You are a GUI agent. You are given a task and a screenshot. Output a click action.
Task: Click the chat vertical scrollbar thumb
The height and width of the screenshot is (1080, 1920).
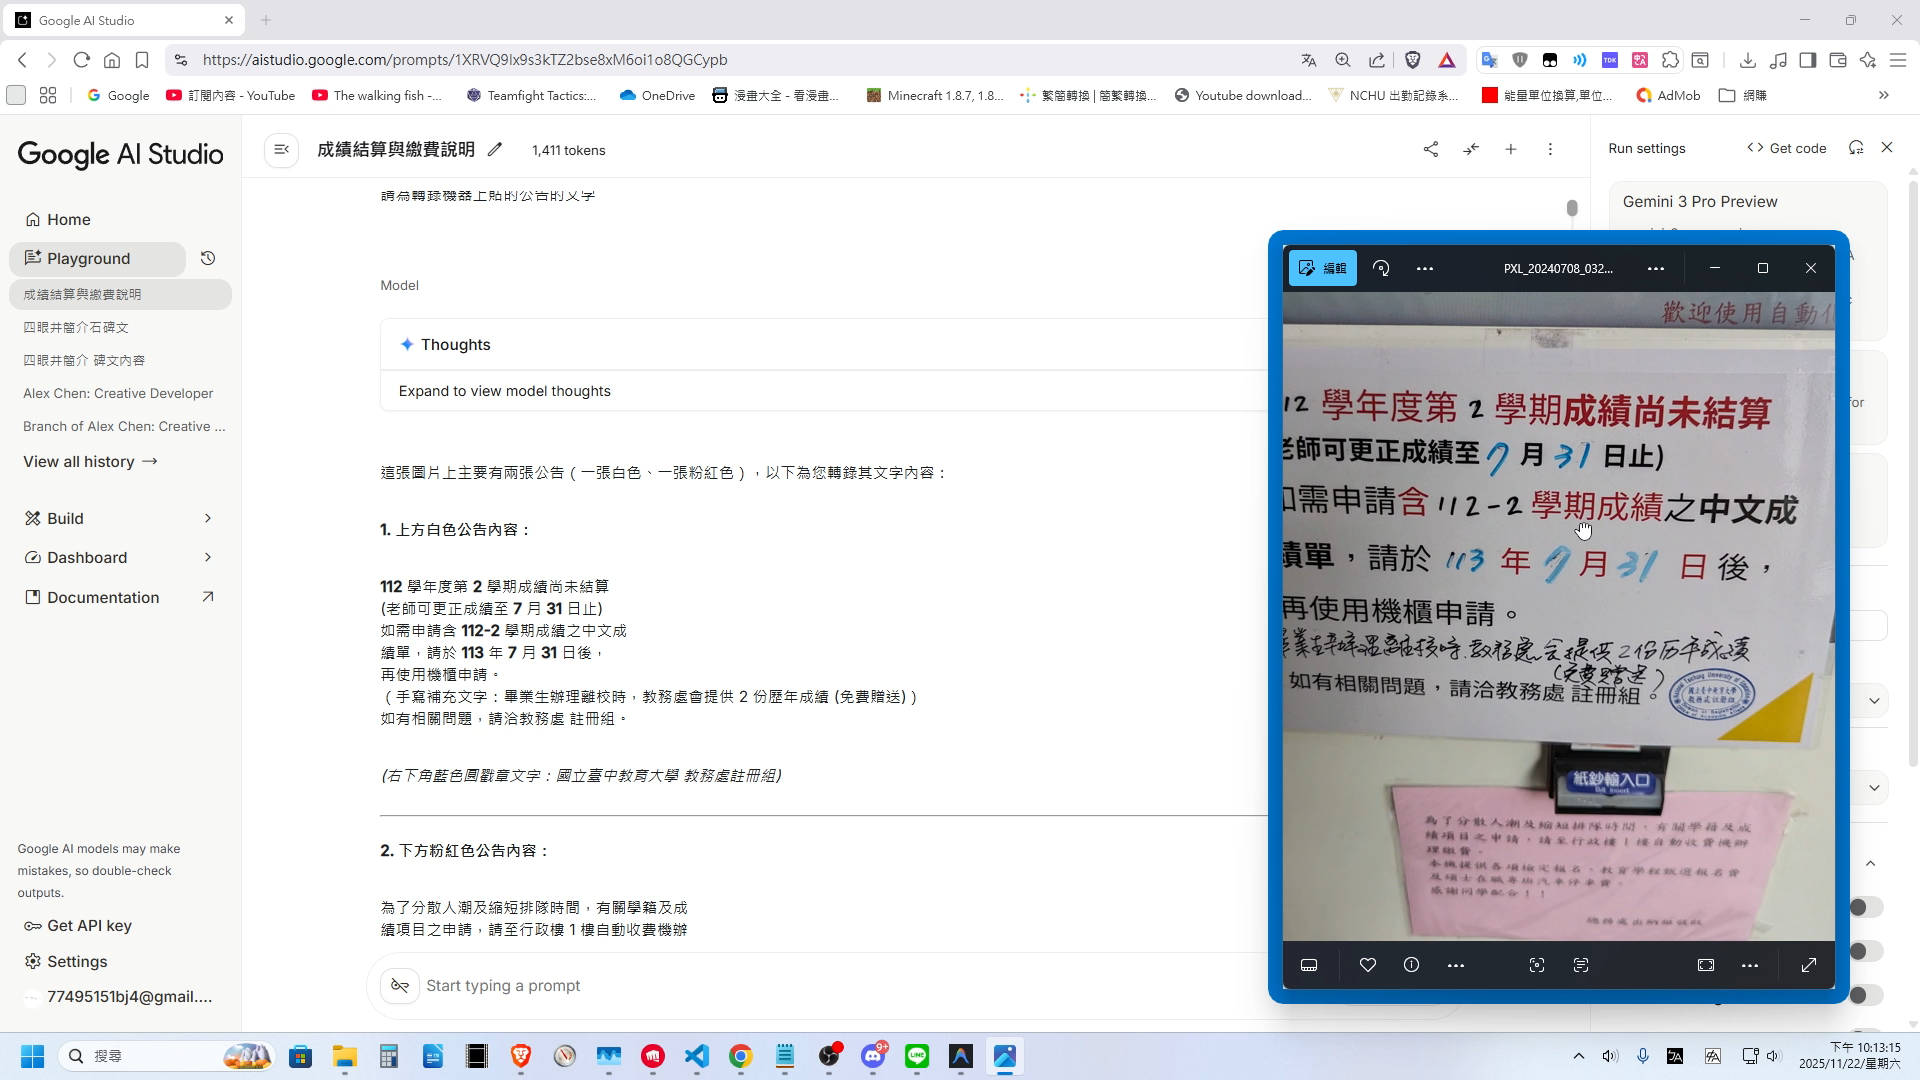click(1572, 208)
